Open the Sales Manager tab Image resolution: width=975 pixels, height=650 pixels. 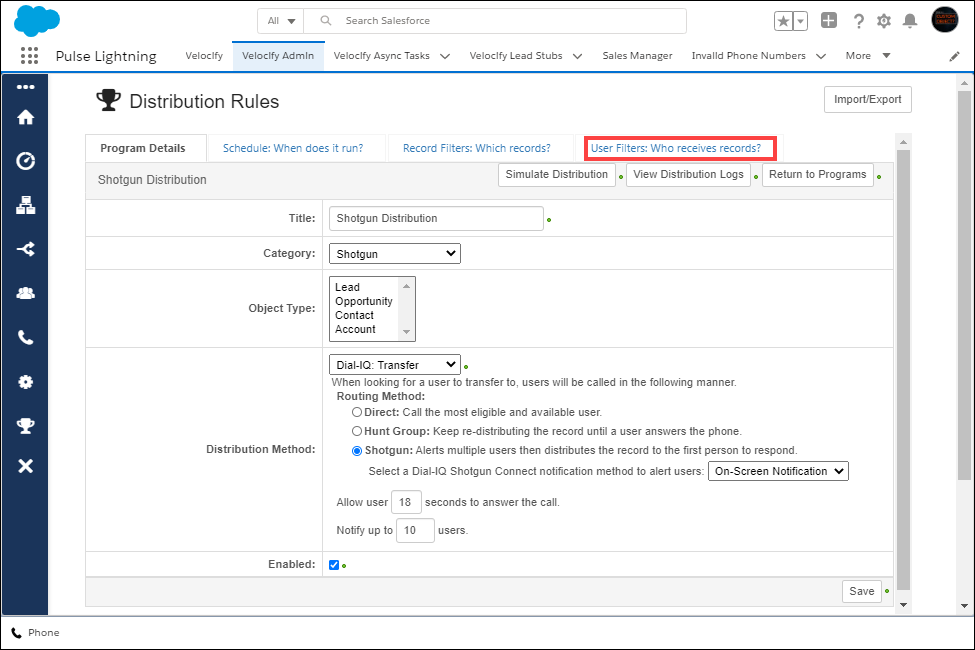click(637, 55)
